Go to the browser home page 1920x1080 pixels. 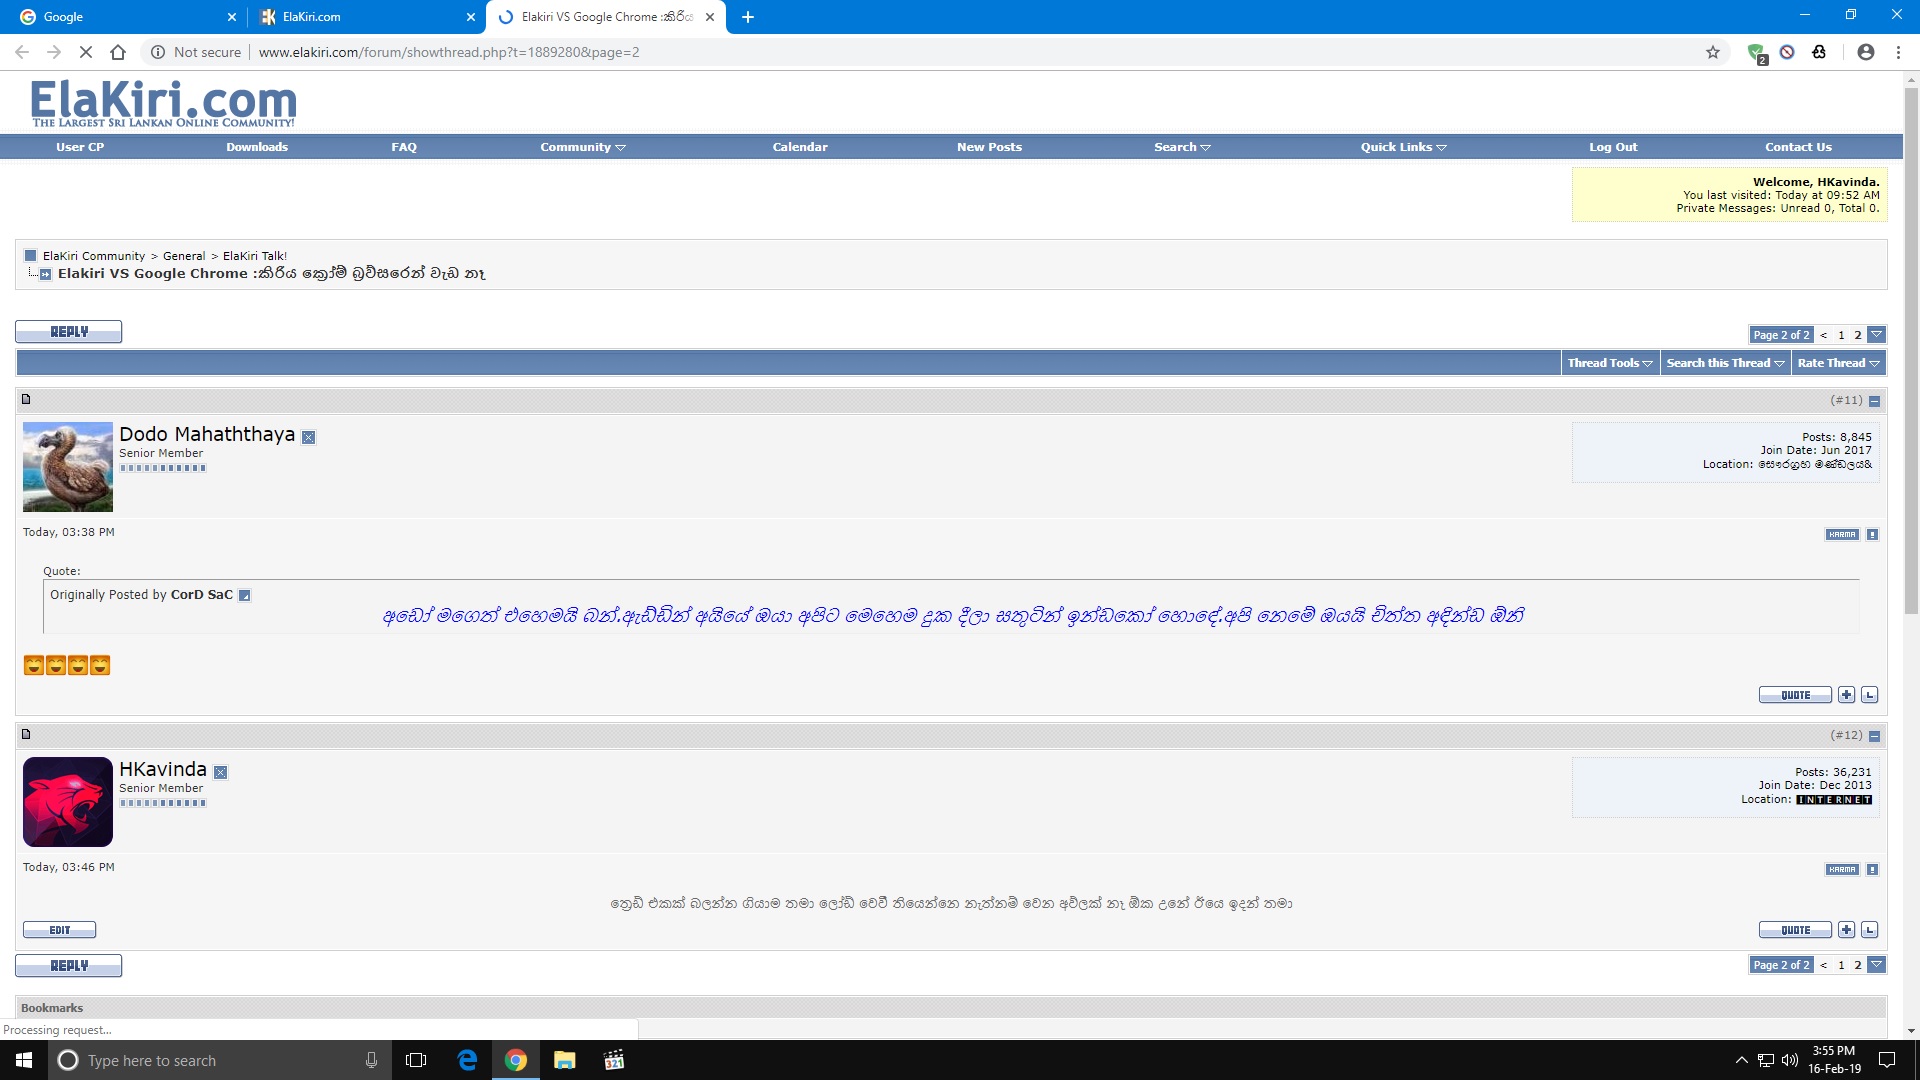118,52
